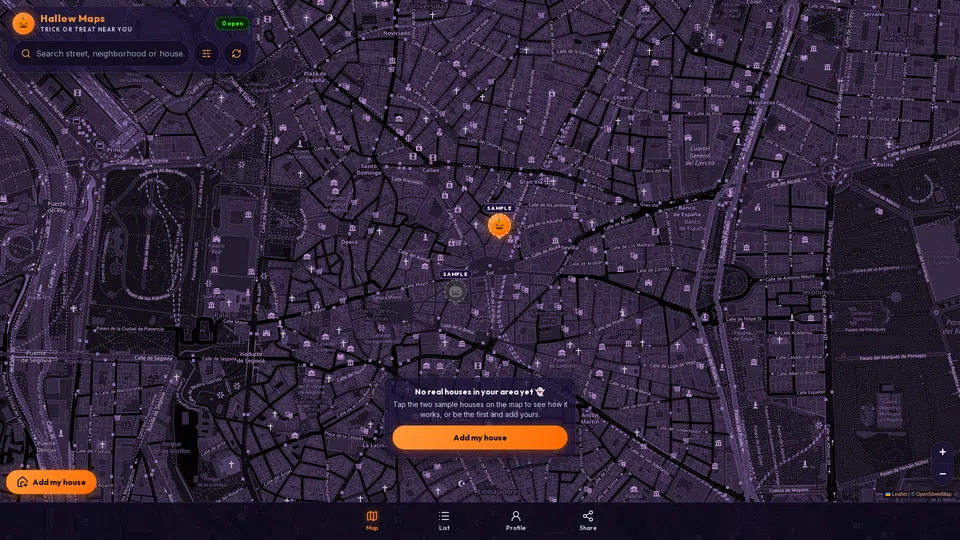Viewport: 960px width, 540px height.
Task: Zoom in the map with plus
Action: coord(943,452)
